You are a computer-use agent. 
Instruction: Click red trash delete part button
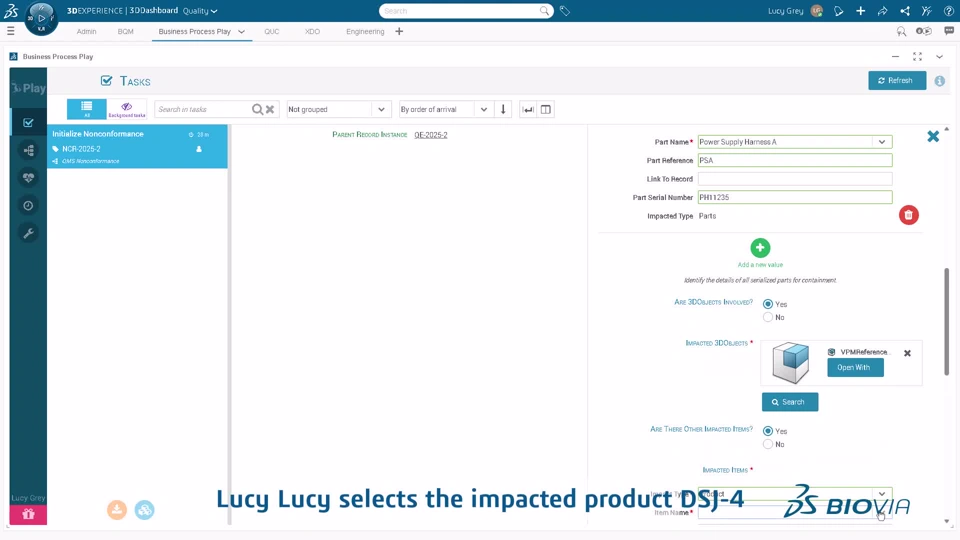click(909, 215)
